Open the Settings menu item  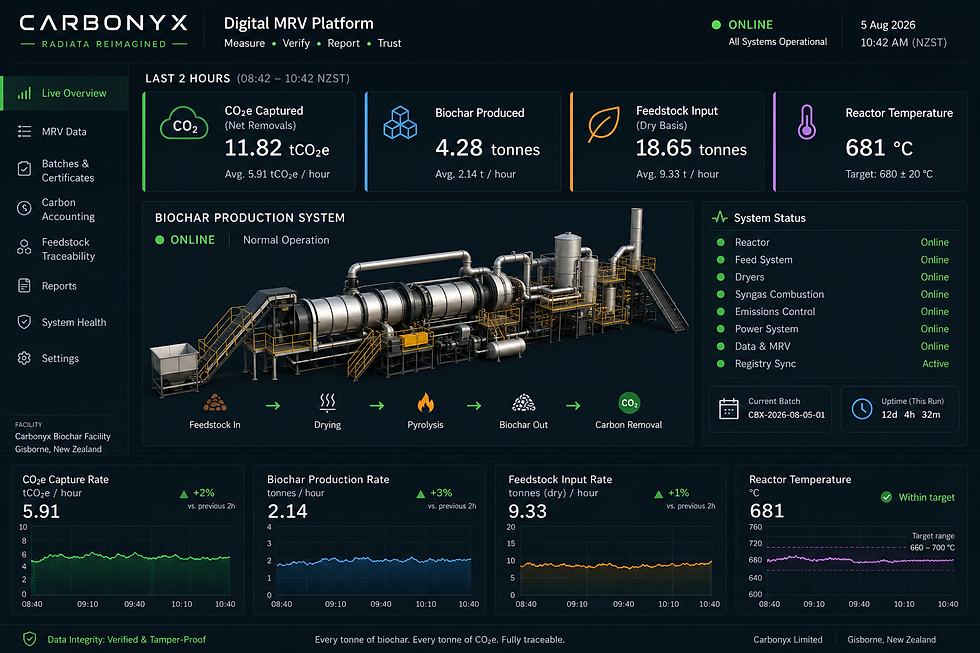pyautogui.click(x=65, y=358)
